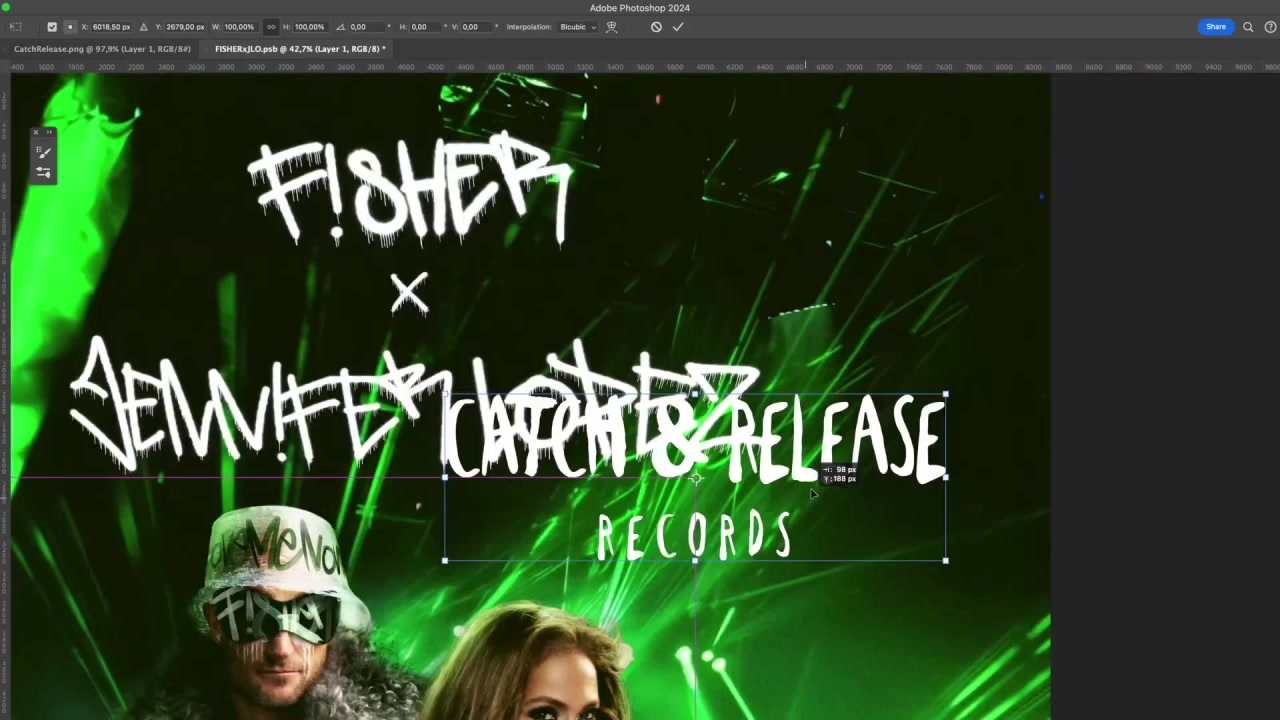The height and width of the screenshot is (720, 1280).
Task: Click the rotation angle field
Action: point(366,27)
